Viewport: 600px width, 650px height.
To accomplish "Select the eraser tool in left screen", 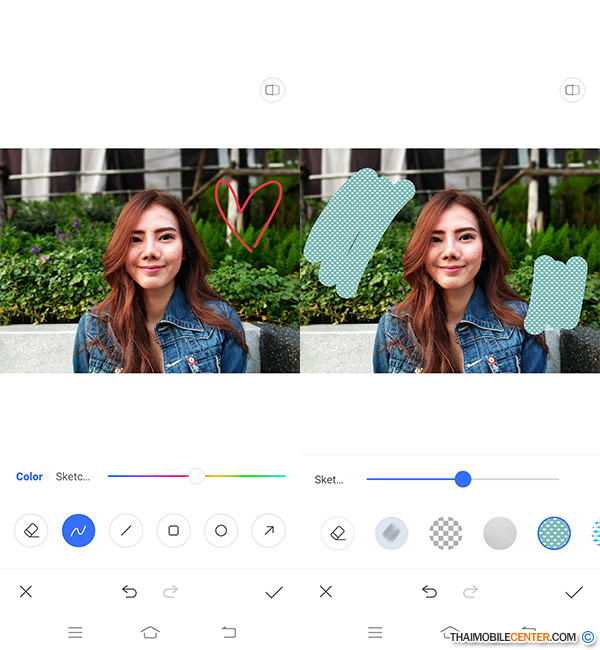I will (x=31, y=531).
